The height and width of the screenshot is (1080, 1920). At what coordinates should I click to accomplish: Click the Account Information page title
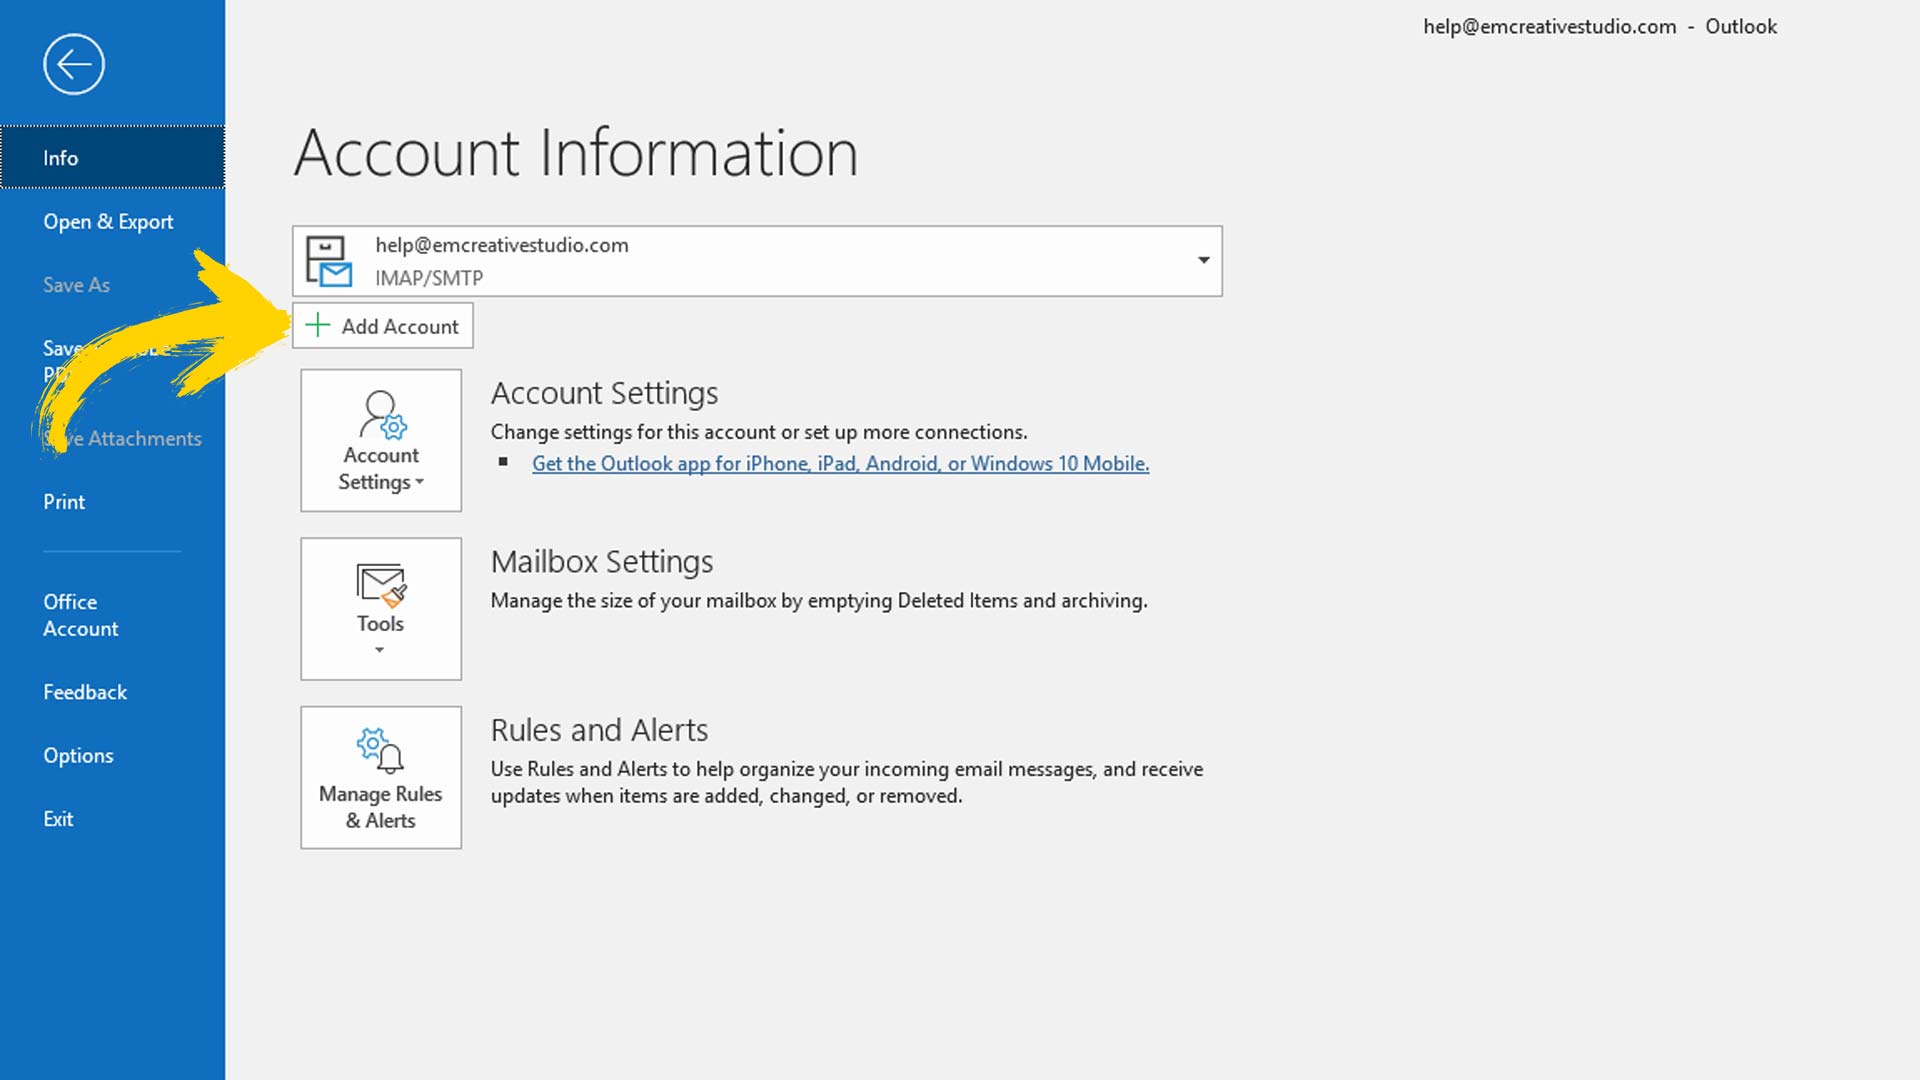click(576, 153)
